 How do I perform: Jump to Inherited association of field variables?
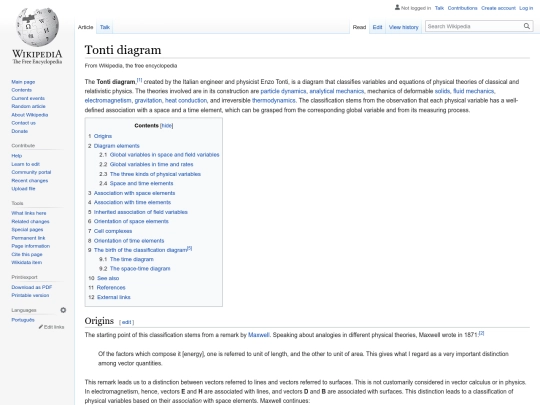click(141, 212)
